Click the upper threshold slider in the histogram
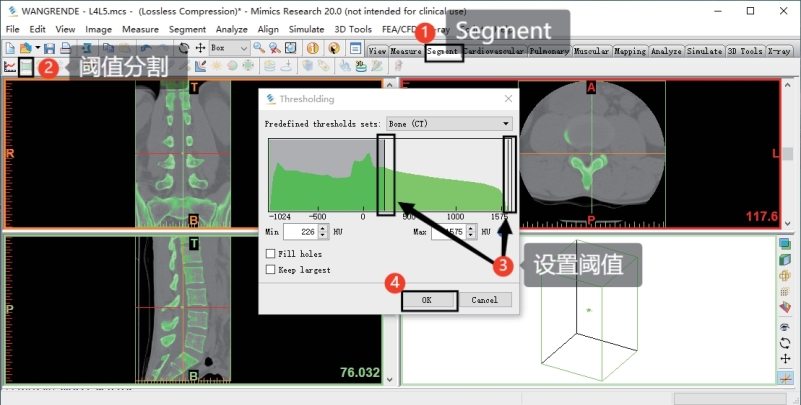 point(509,175)
